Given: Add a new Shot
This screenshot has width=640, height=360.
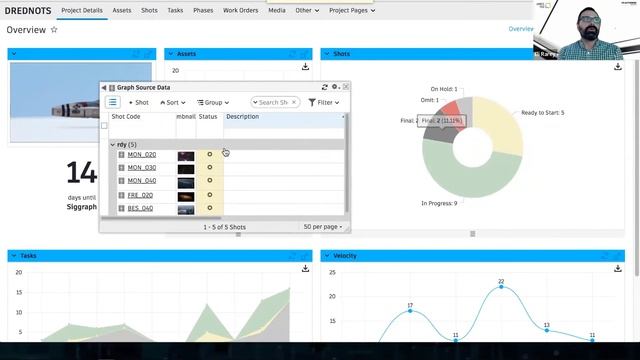Looking at the screenshot, I should [139, 102].
